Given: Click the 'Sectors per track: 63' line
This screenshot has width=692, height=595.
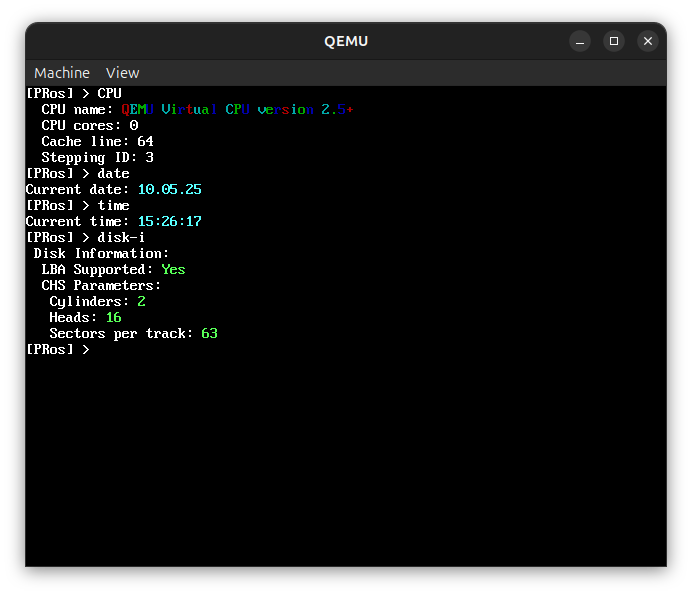Looking at the screenshot, I should pos(134,334).
